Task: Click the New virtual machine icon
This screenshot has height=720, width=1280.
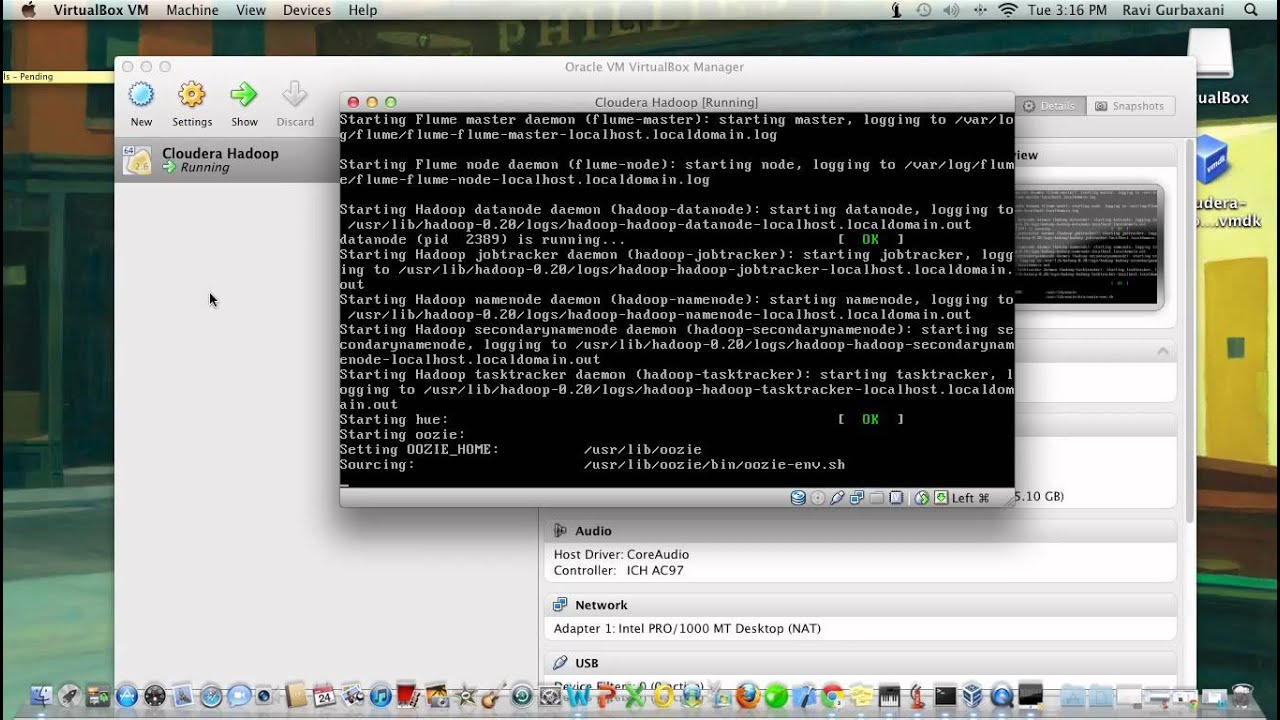Action: tap(141, 95)
